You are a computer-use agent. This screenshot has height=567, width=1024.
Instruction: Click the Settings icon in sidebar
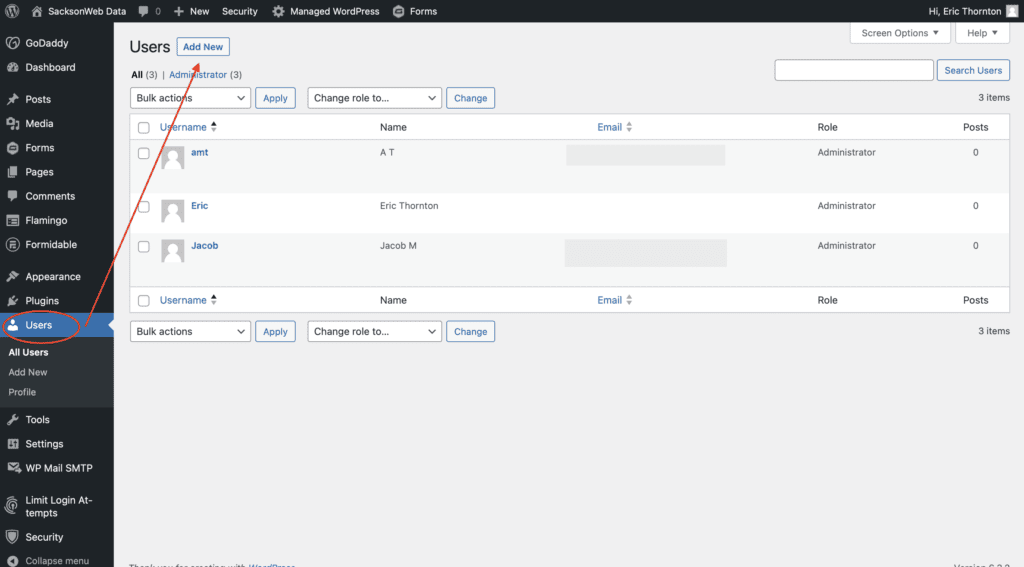pyautogui.click(x=12, y=444)
